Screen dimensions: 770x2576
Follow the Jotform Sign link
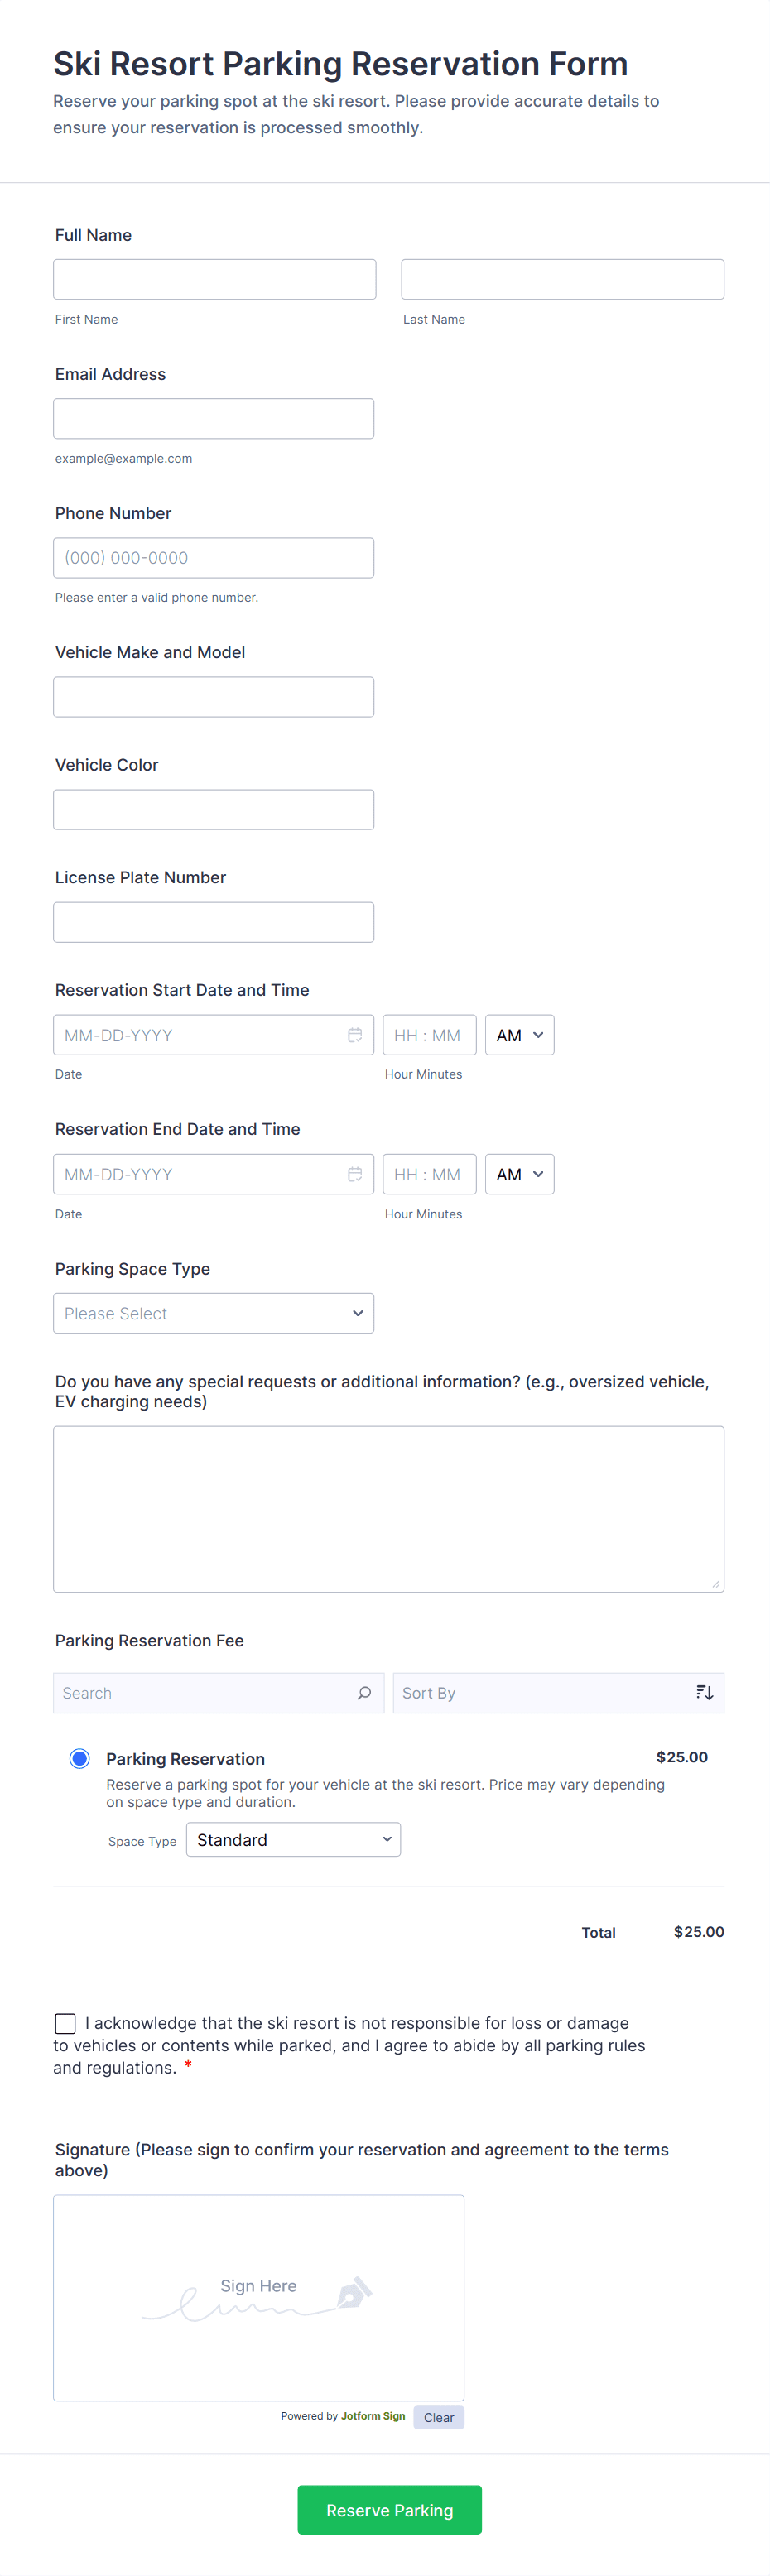(372, 2416)
